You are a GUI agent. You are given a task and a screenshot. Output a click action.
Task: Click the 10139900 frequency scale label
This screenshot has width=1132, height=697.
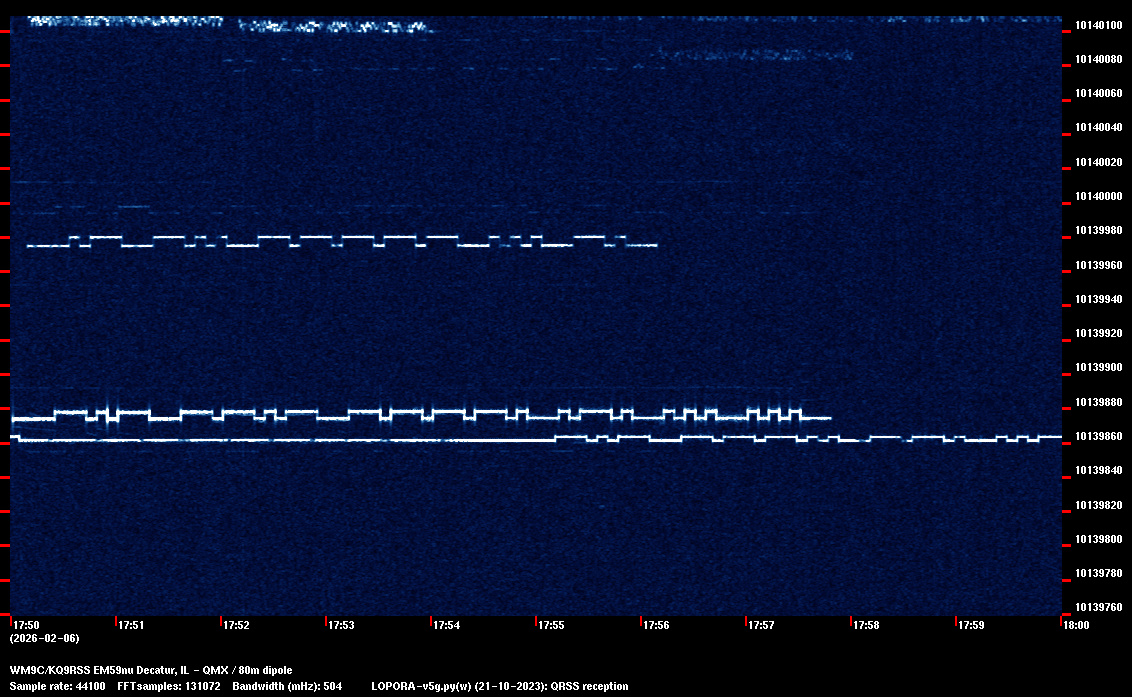[1098, 368]
